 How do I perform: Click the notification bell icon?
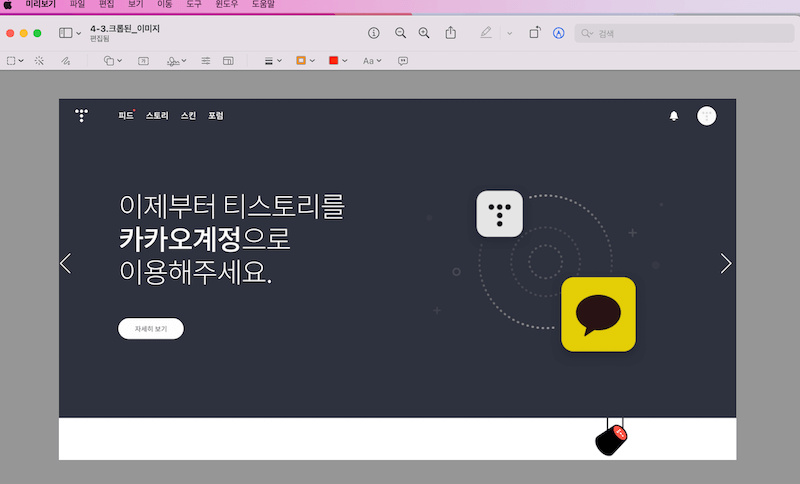[674, 116]
